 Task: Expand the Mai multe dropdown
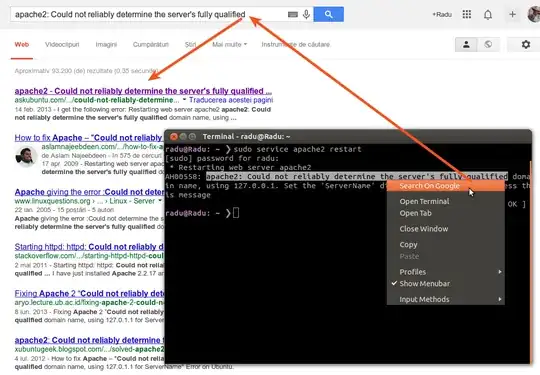[229, 44]
